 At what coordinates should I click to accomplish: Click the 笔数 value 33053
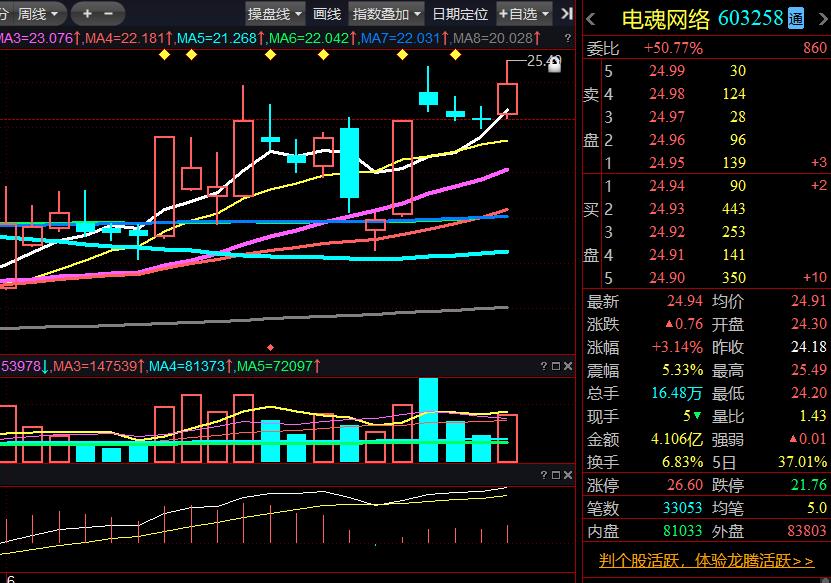pyautogui.click(x=683, y=508)
